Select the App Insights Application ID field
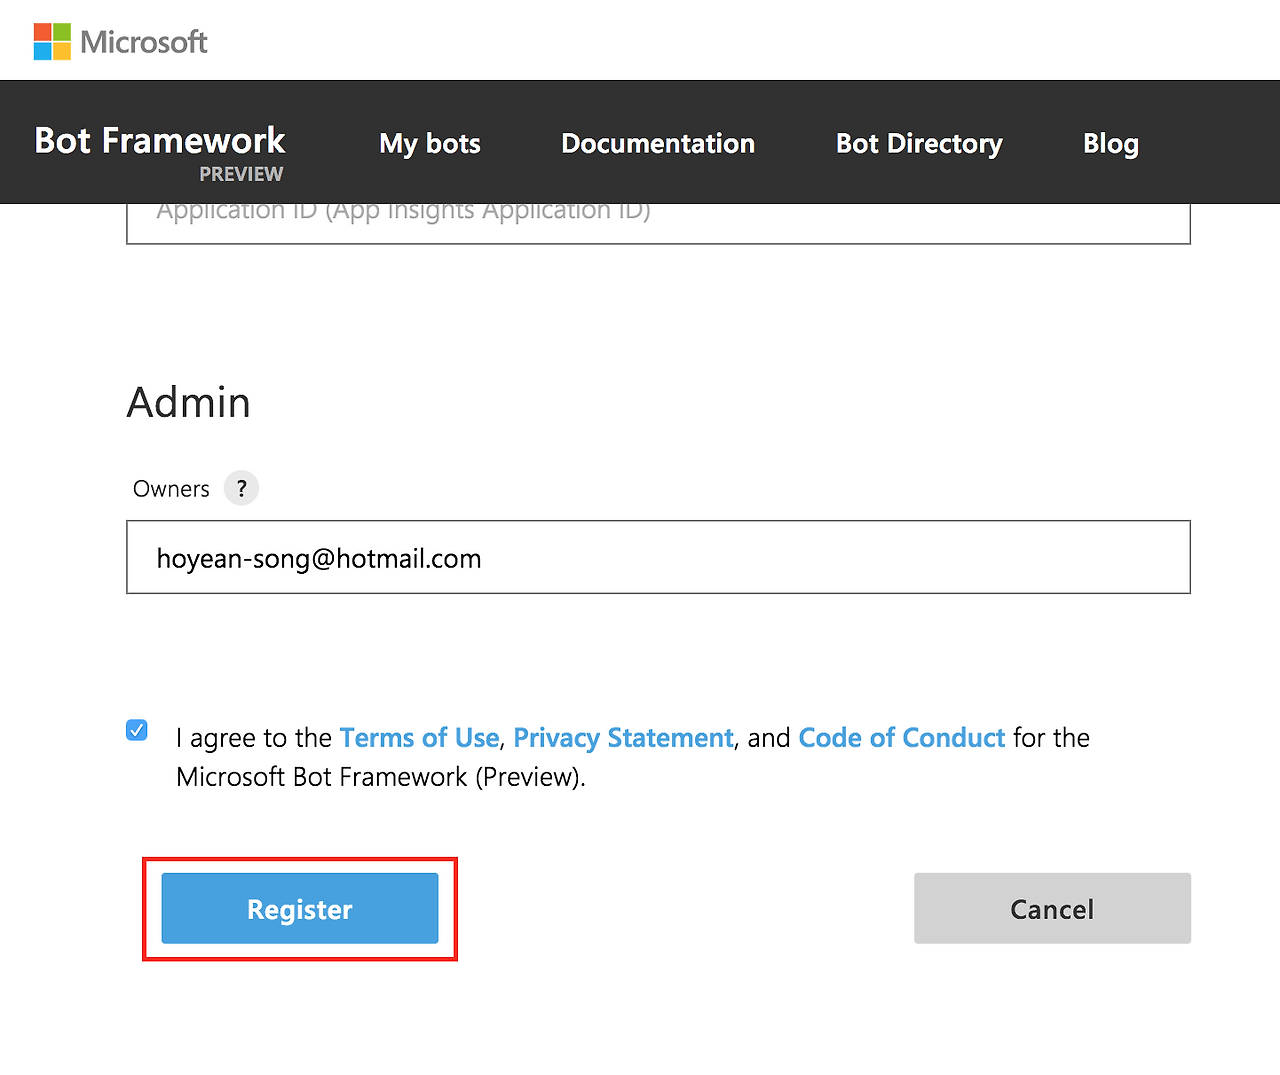This screenshot has height=1075, width=1280. (x=658, y=223)
